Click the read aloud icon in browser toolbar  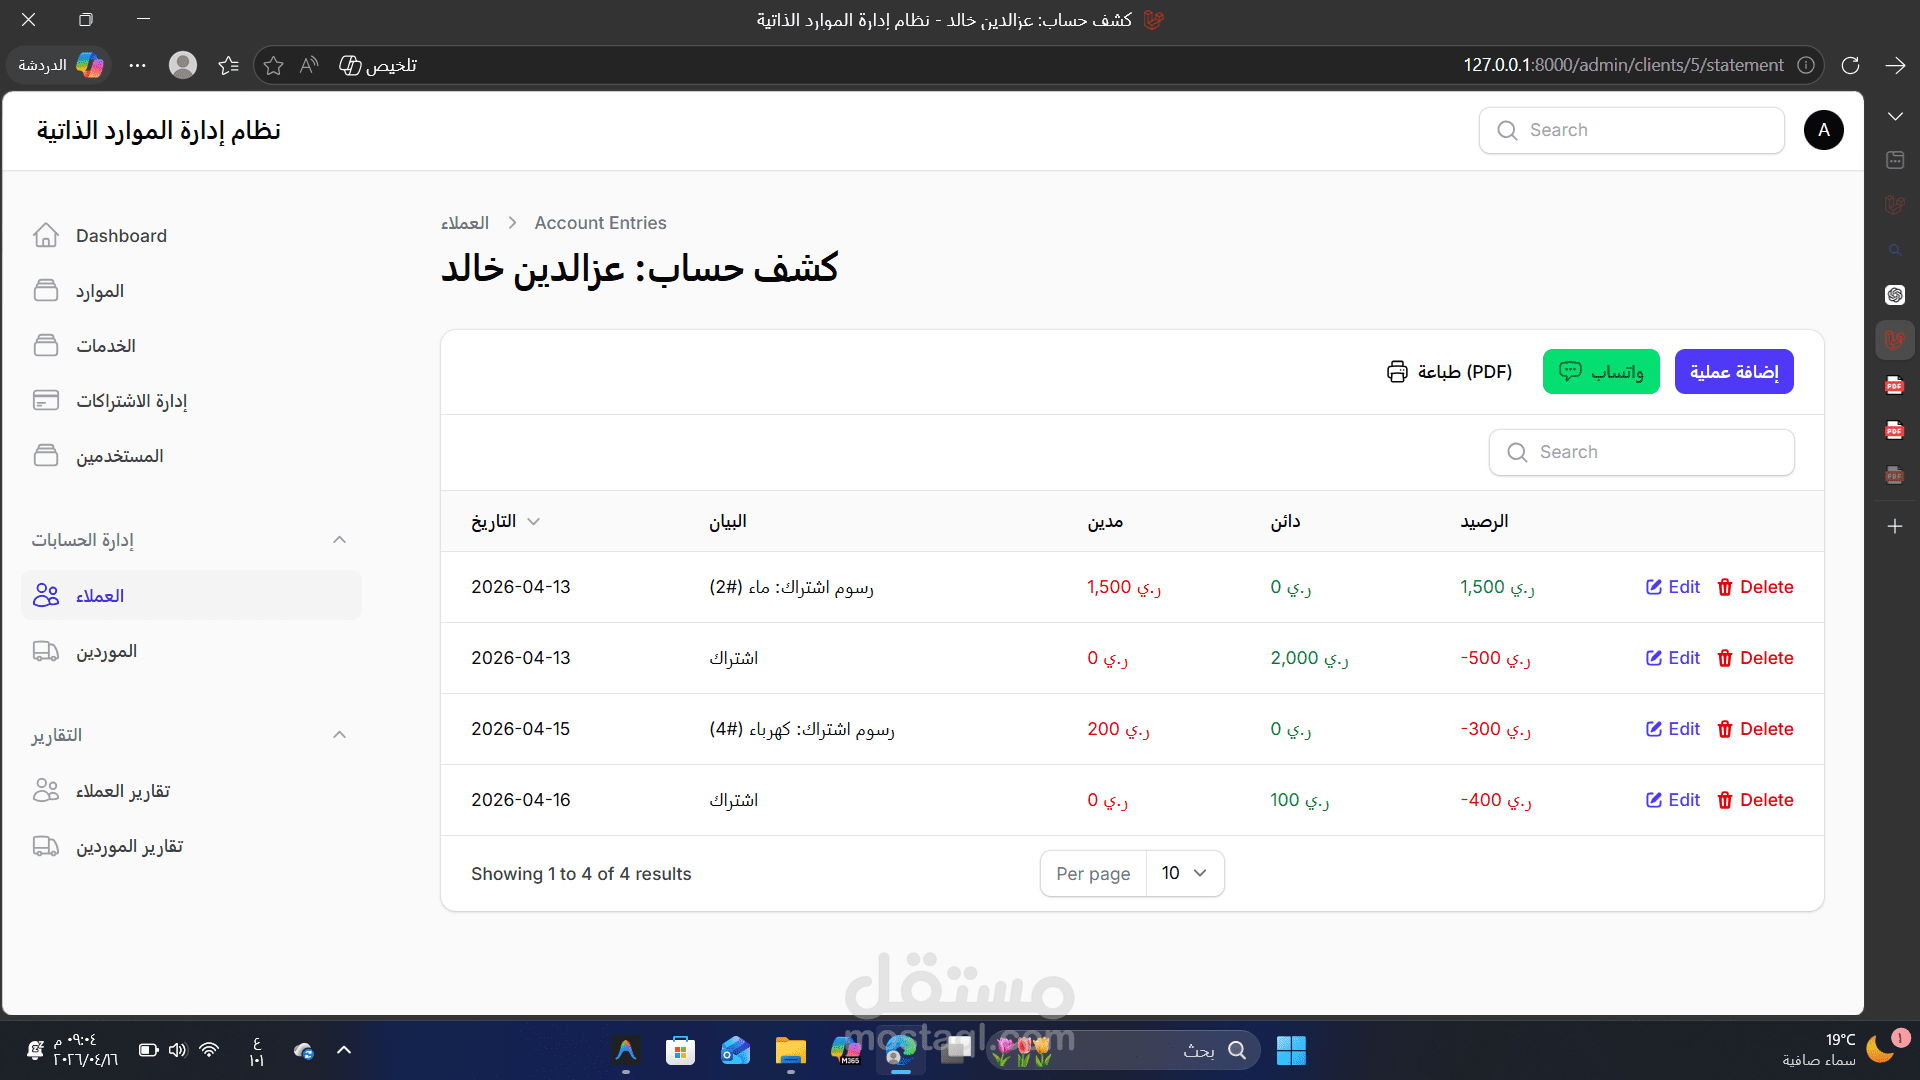[x=309, y=65]
